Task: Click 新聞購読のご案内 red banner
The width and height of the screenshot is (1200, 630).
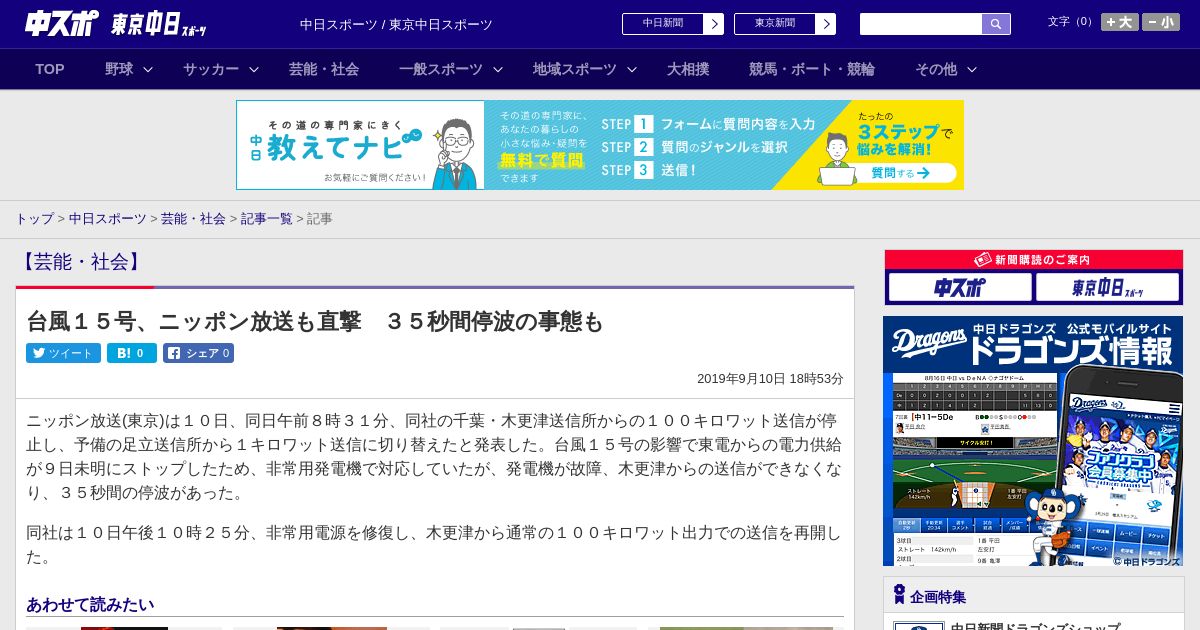Action: (x=1034, y=260)
